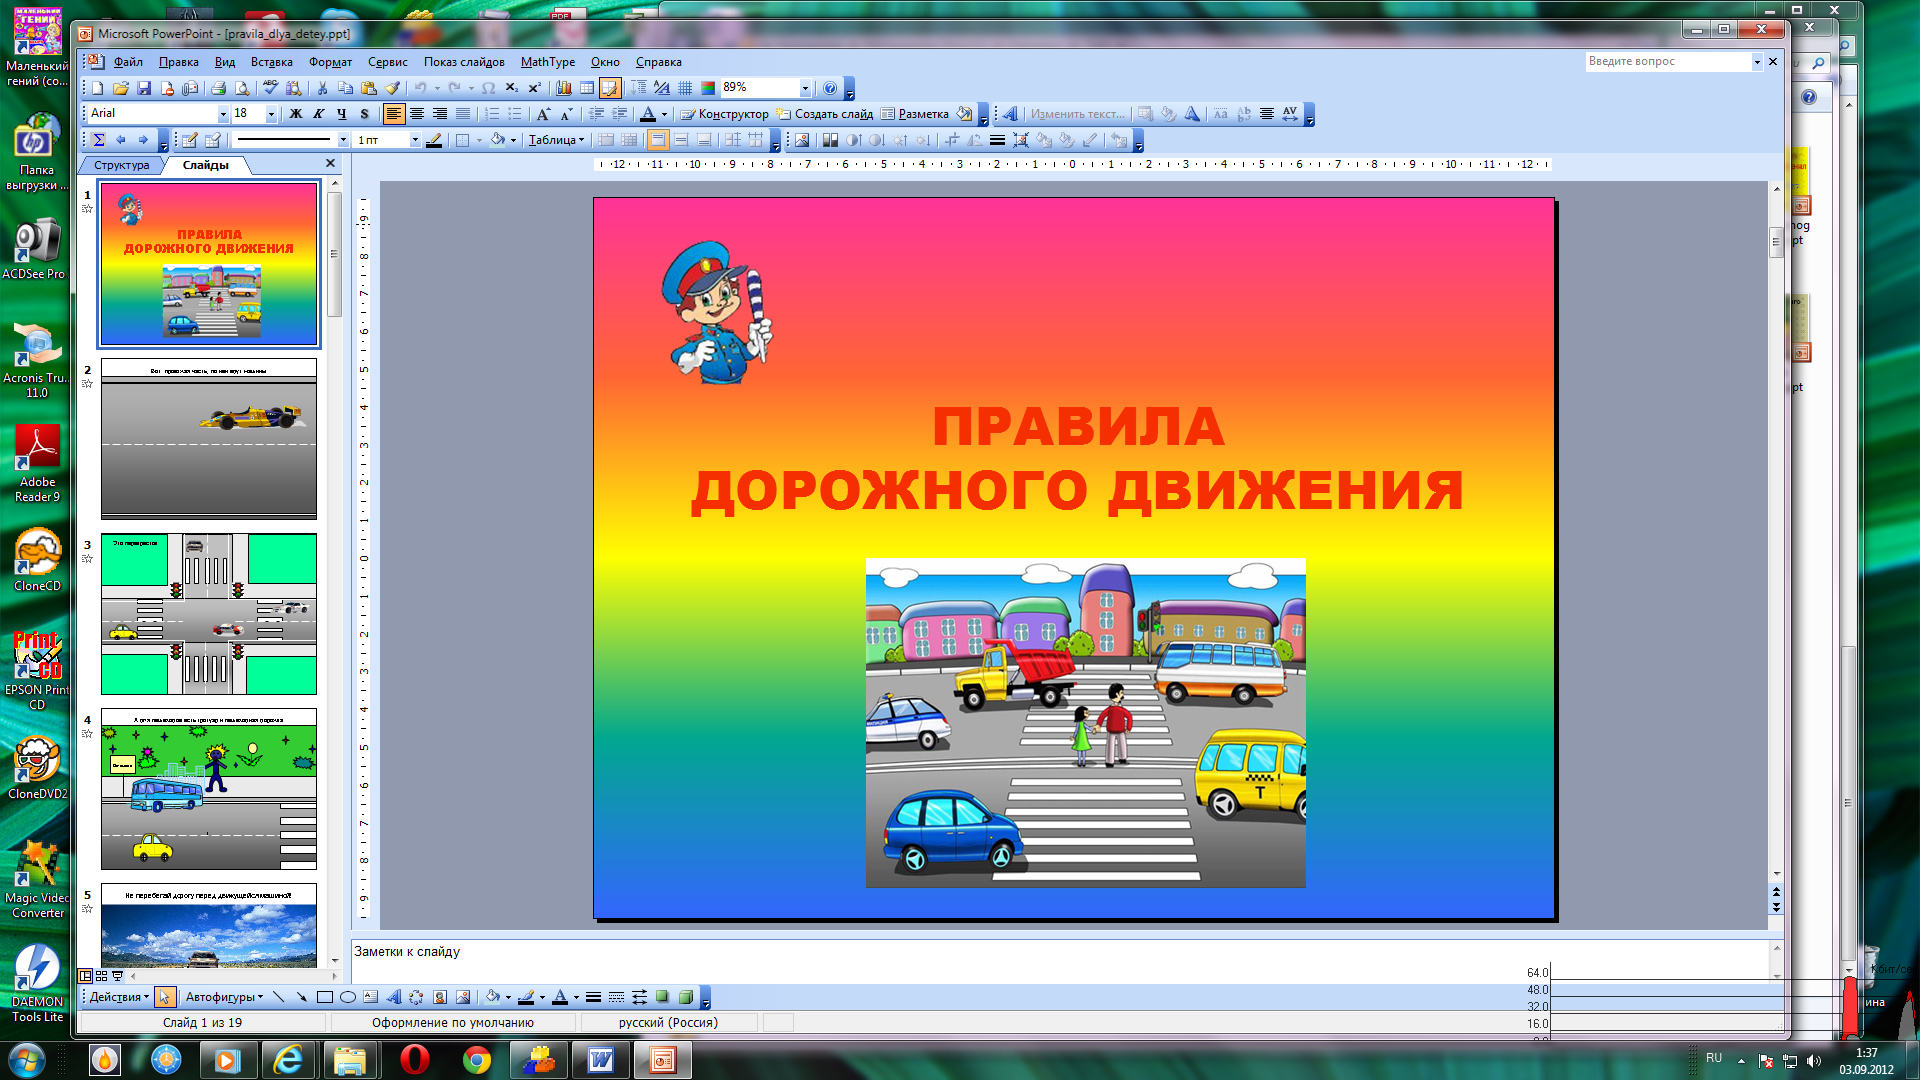Screen dimensions: 1920x1080
Task: Click the Save floppy disk icon
Action: (144, 88)
